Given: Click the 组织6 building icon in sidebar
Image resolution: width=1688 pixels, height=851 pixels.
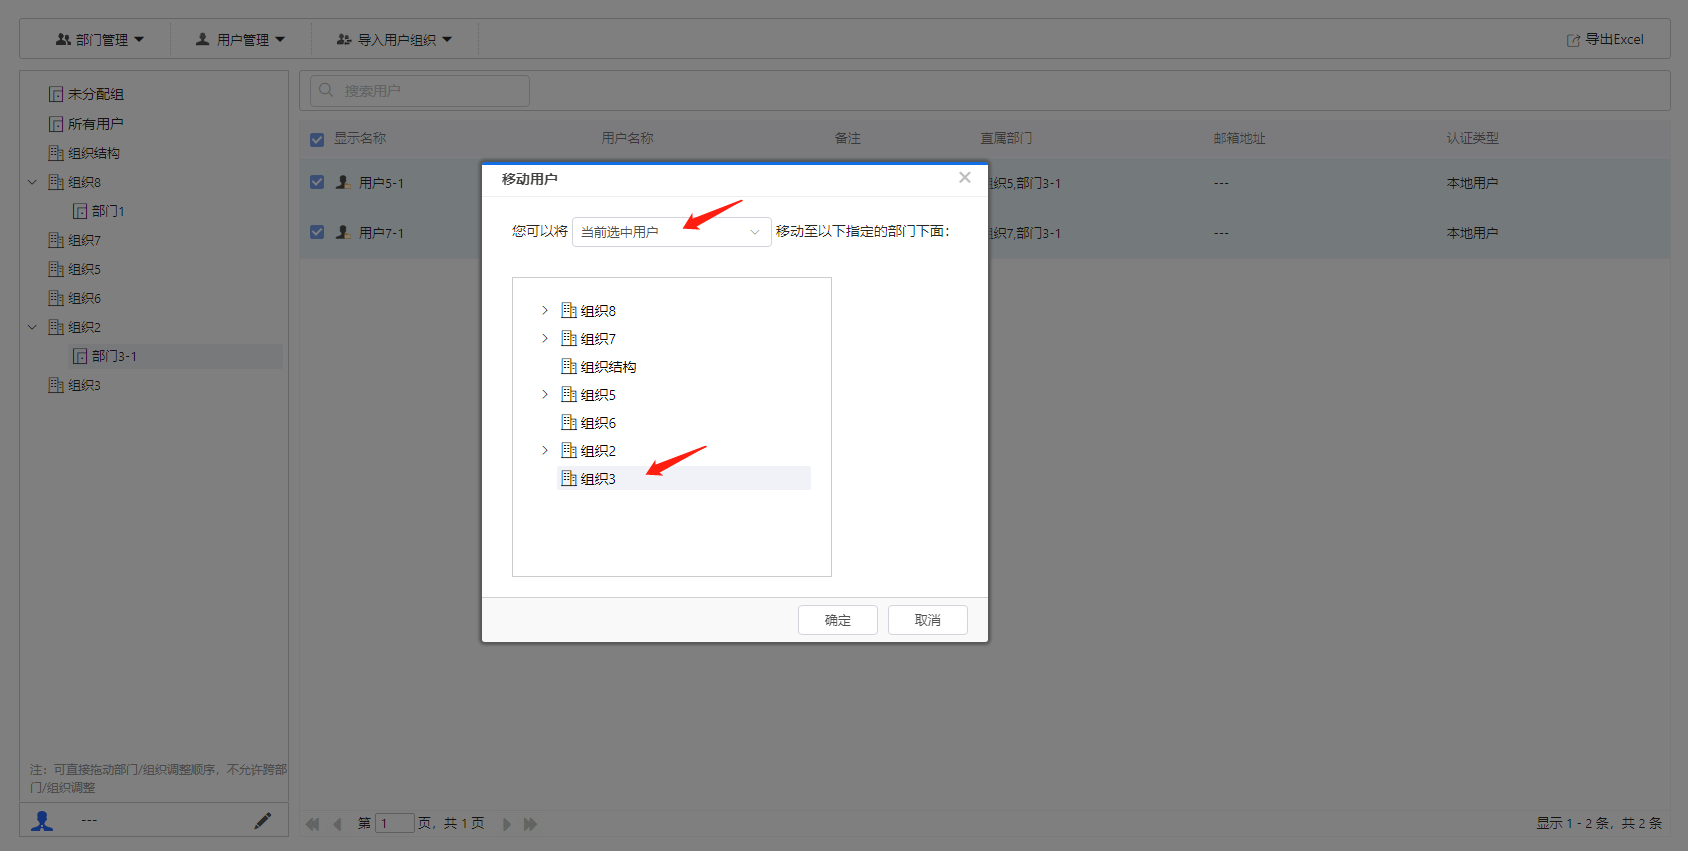Looking at the screenshot, I should (x=56, y=298).
